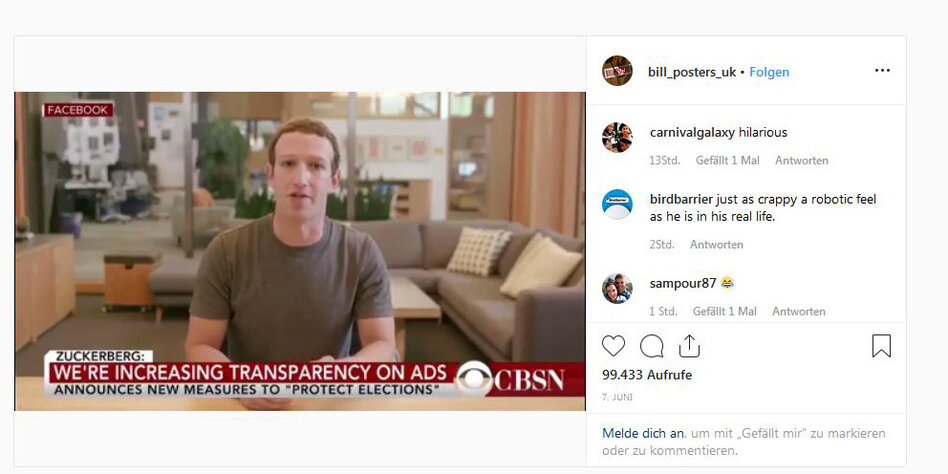Open the 99.433 Aufrufe view count
The image size is (948, 474).
coord(647,375)
